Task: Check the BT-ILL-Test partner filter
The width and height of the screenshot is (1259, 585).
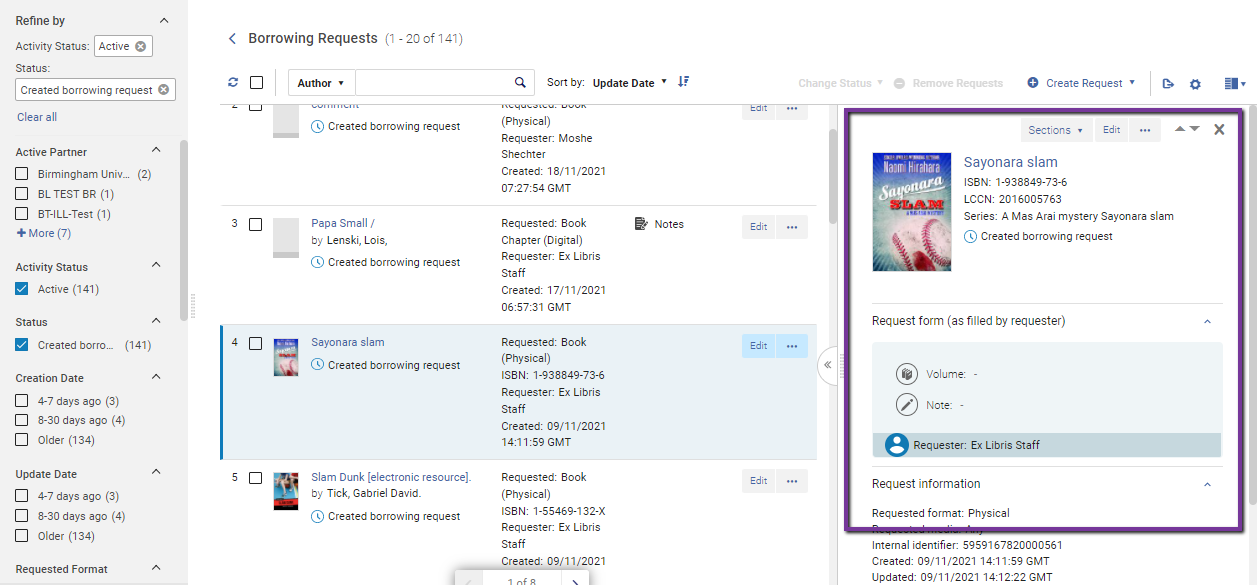Action: click(x=22, y=214)
